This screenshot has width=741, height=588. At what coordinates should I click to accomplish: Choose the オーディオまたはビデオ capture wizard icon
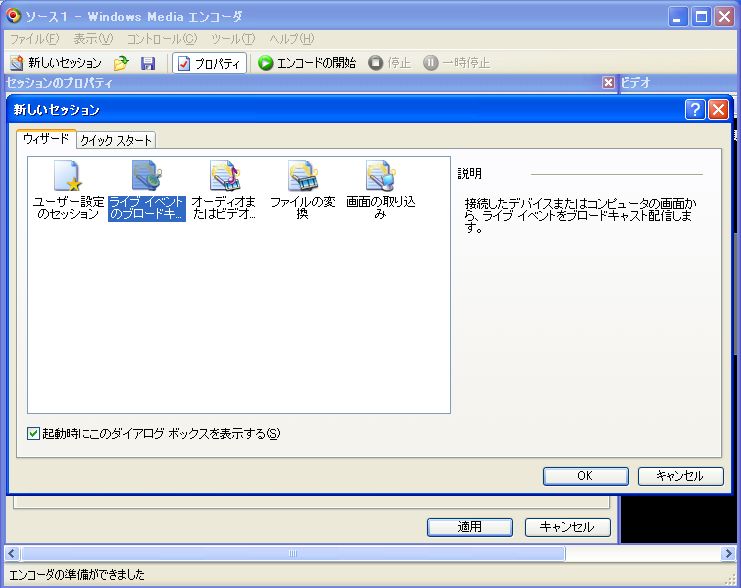pyautogui.click(x=224, y=177)
